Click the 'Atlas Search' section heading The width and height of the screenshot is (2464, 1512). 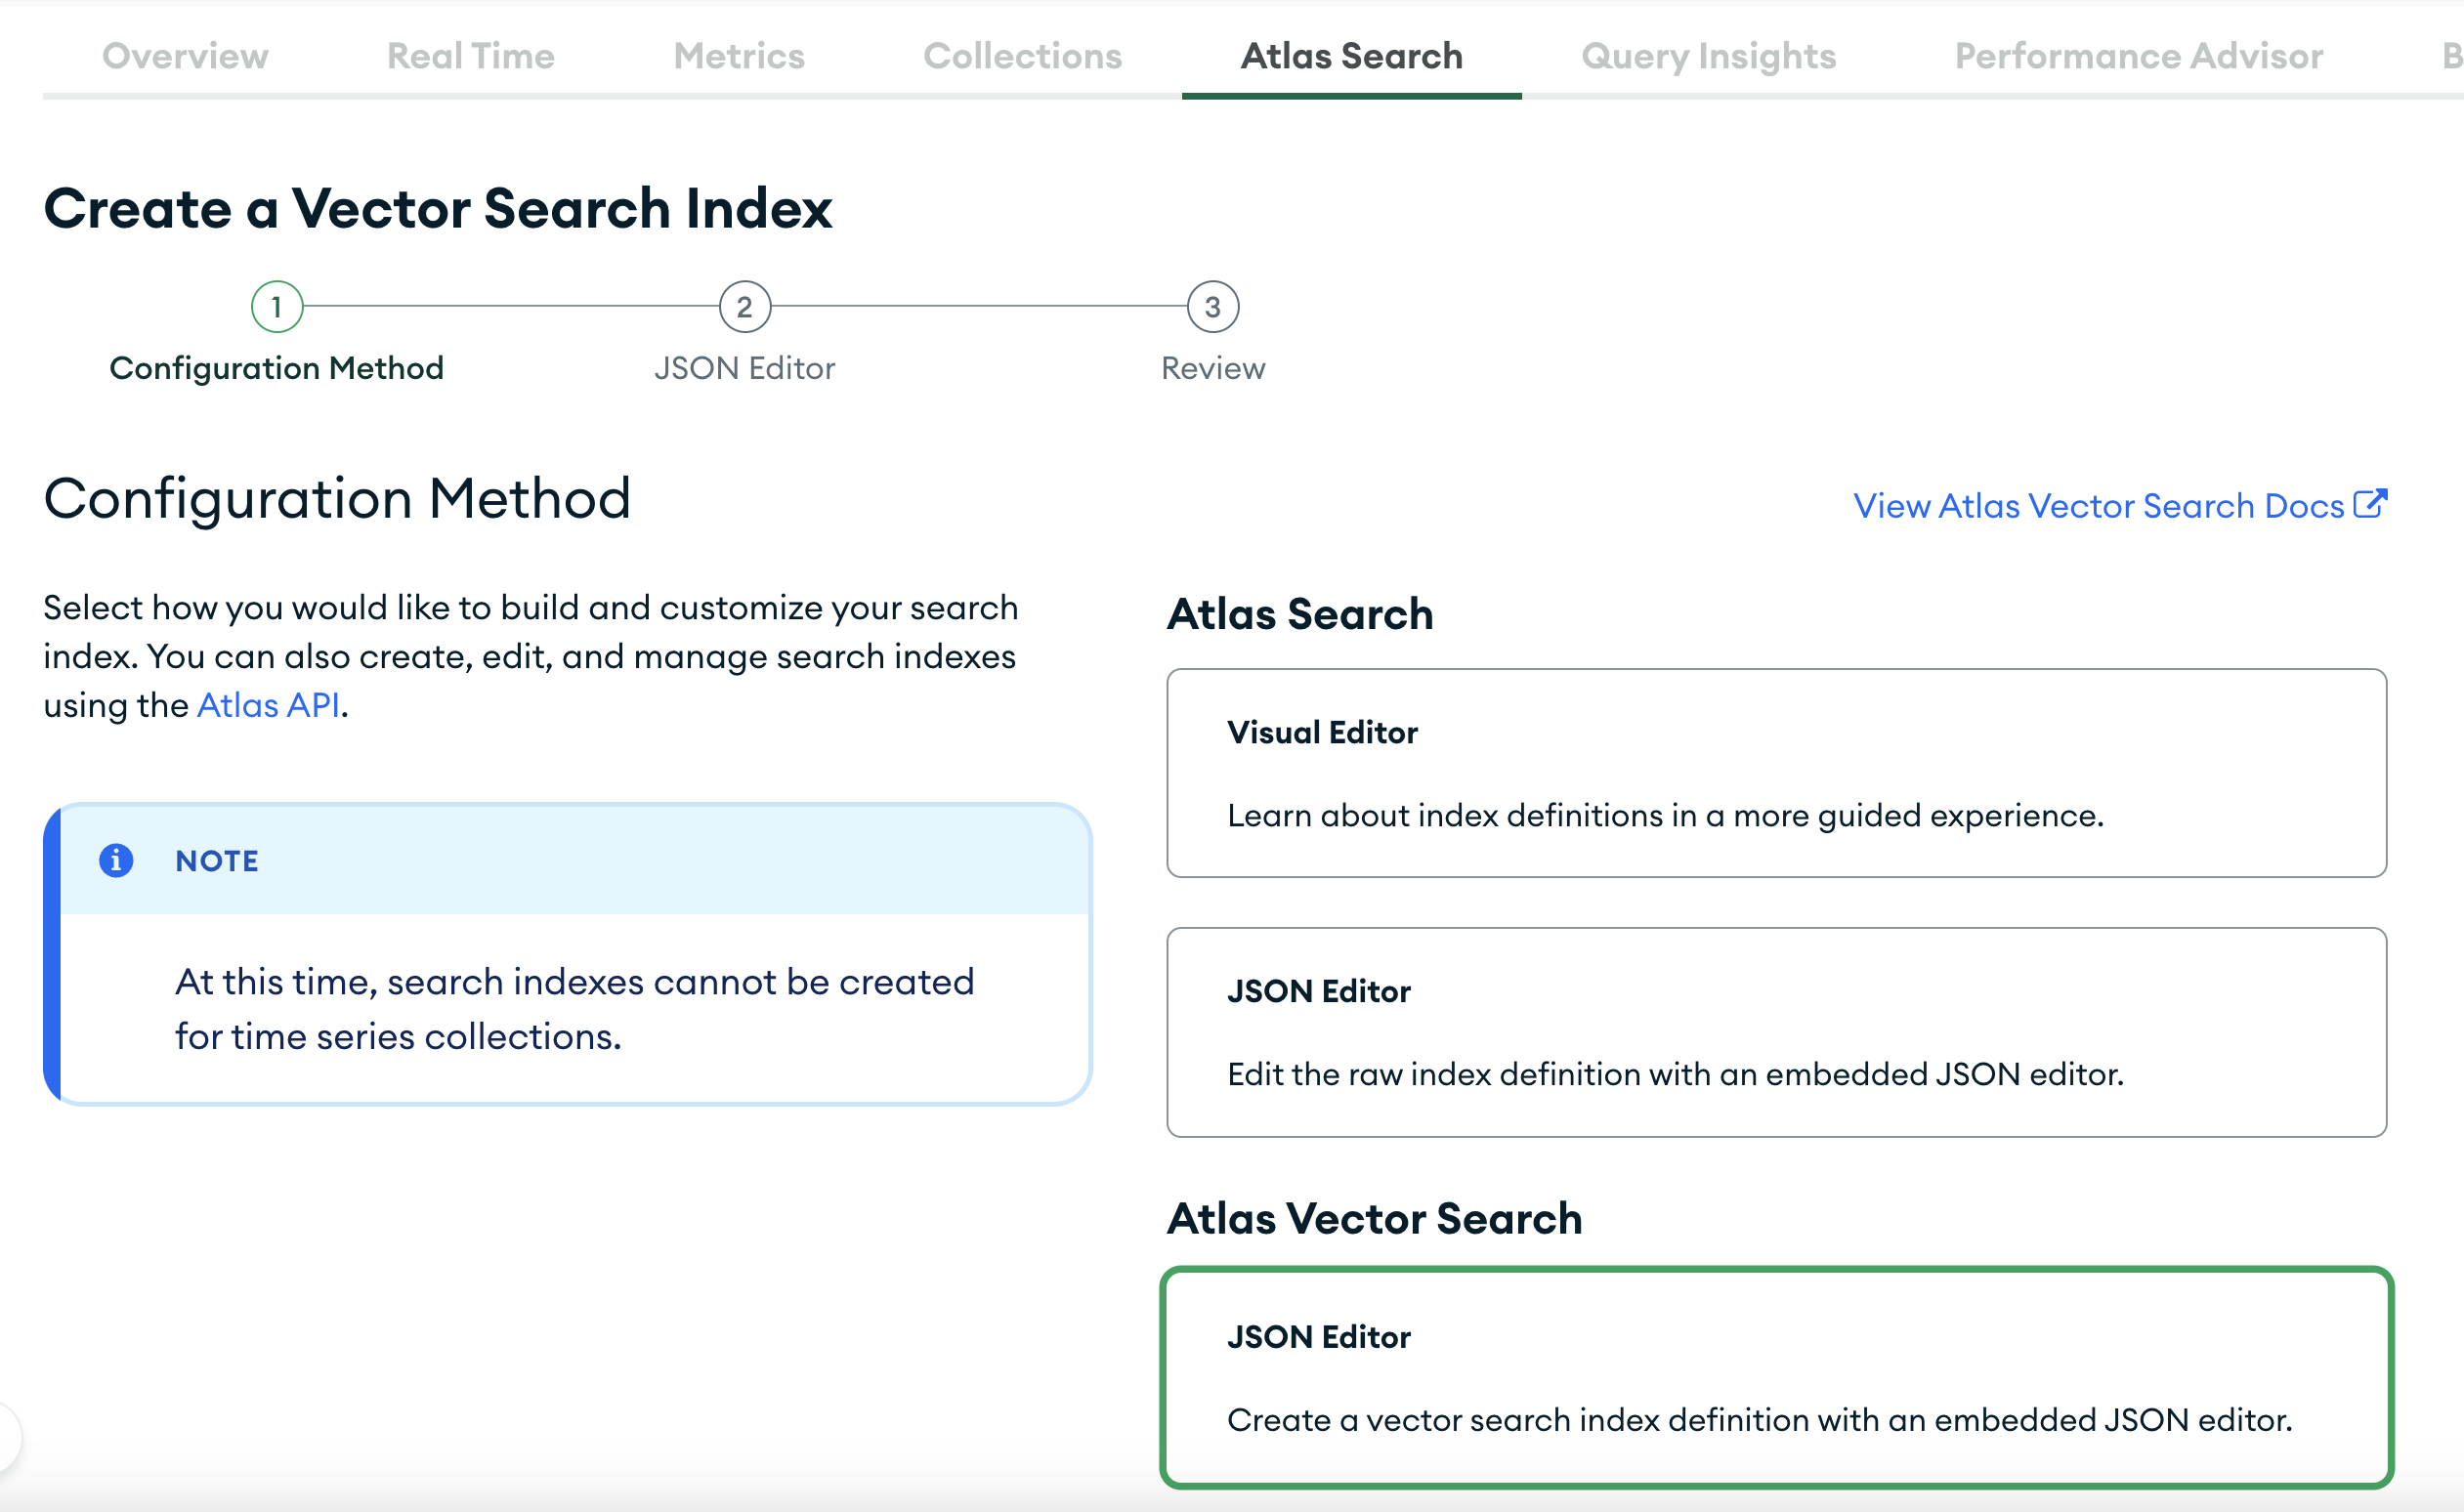[1300, 614]
